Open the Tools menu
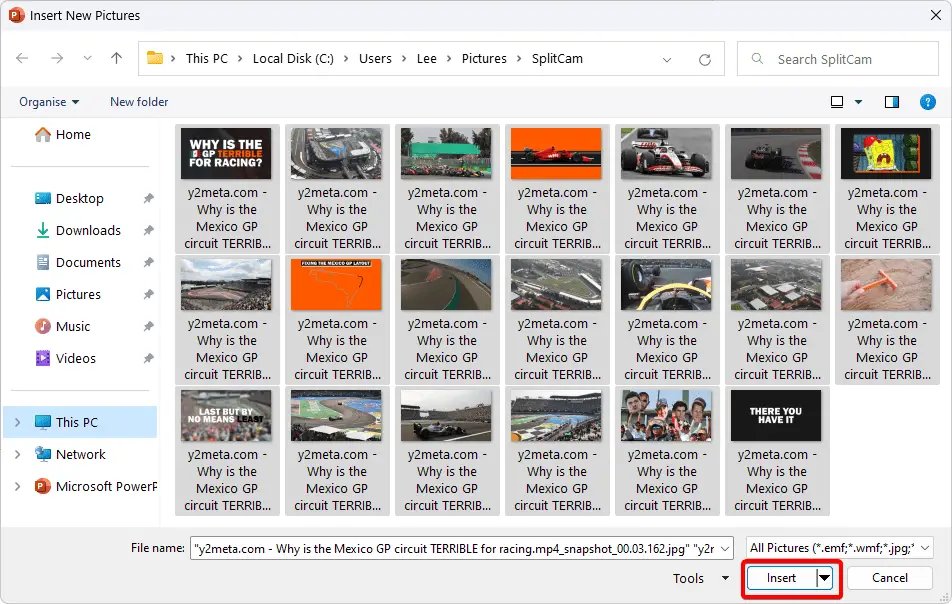 (x=699, y=578)
